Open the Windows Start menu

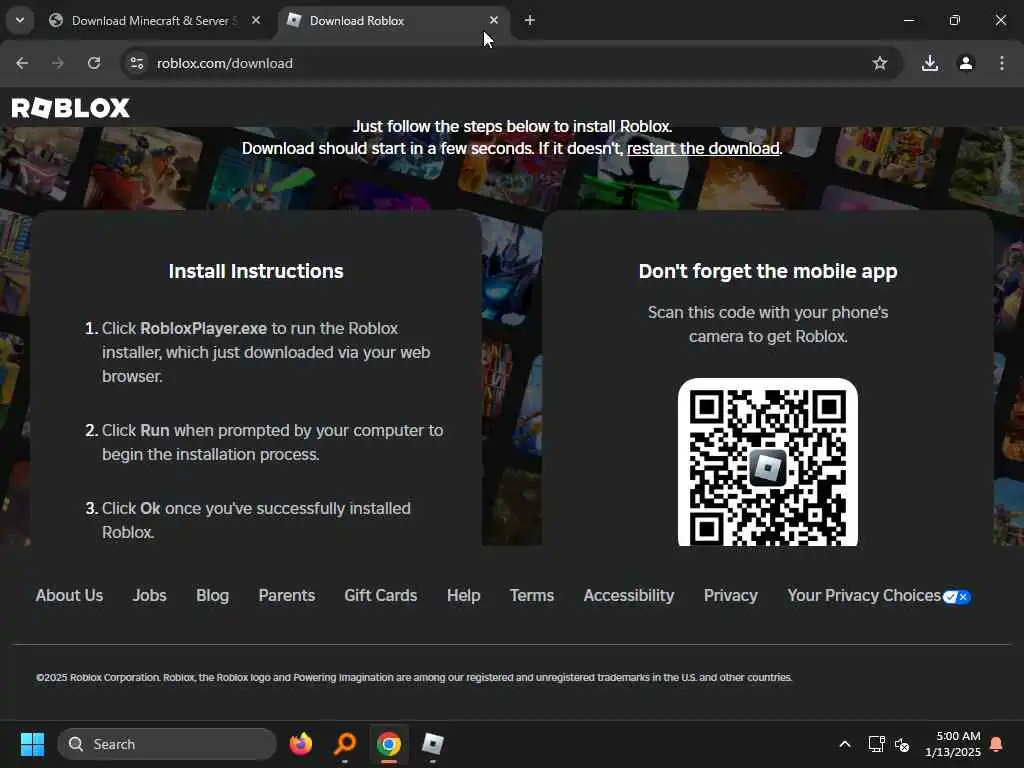[32, 744]
